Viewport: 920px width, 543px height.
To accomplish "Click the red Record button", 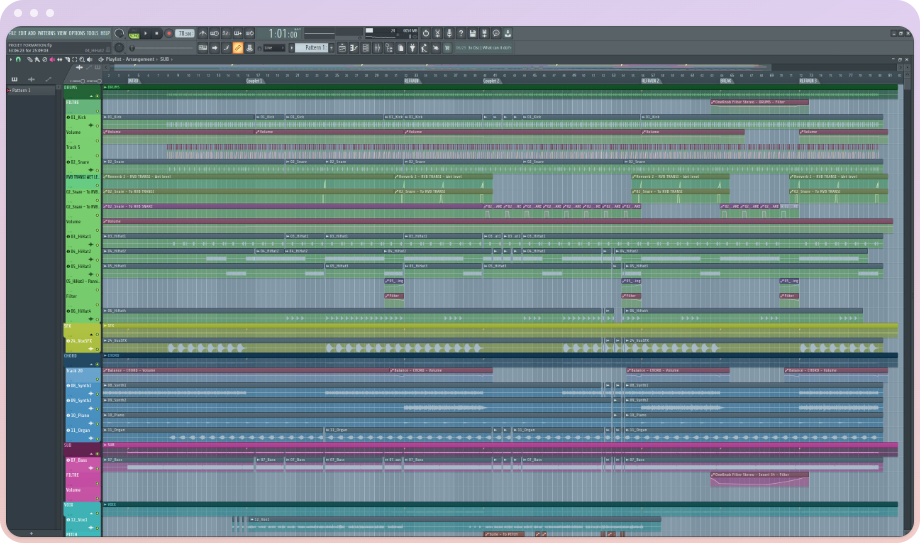I will [x=169, y=33].
